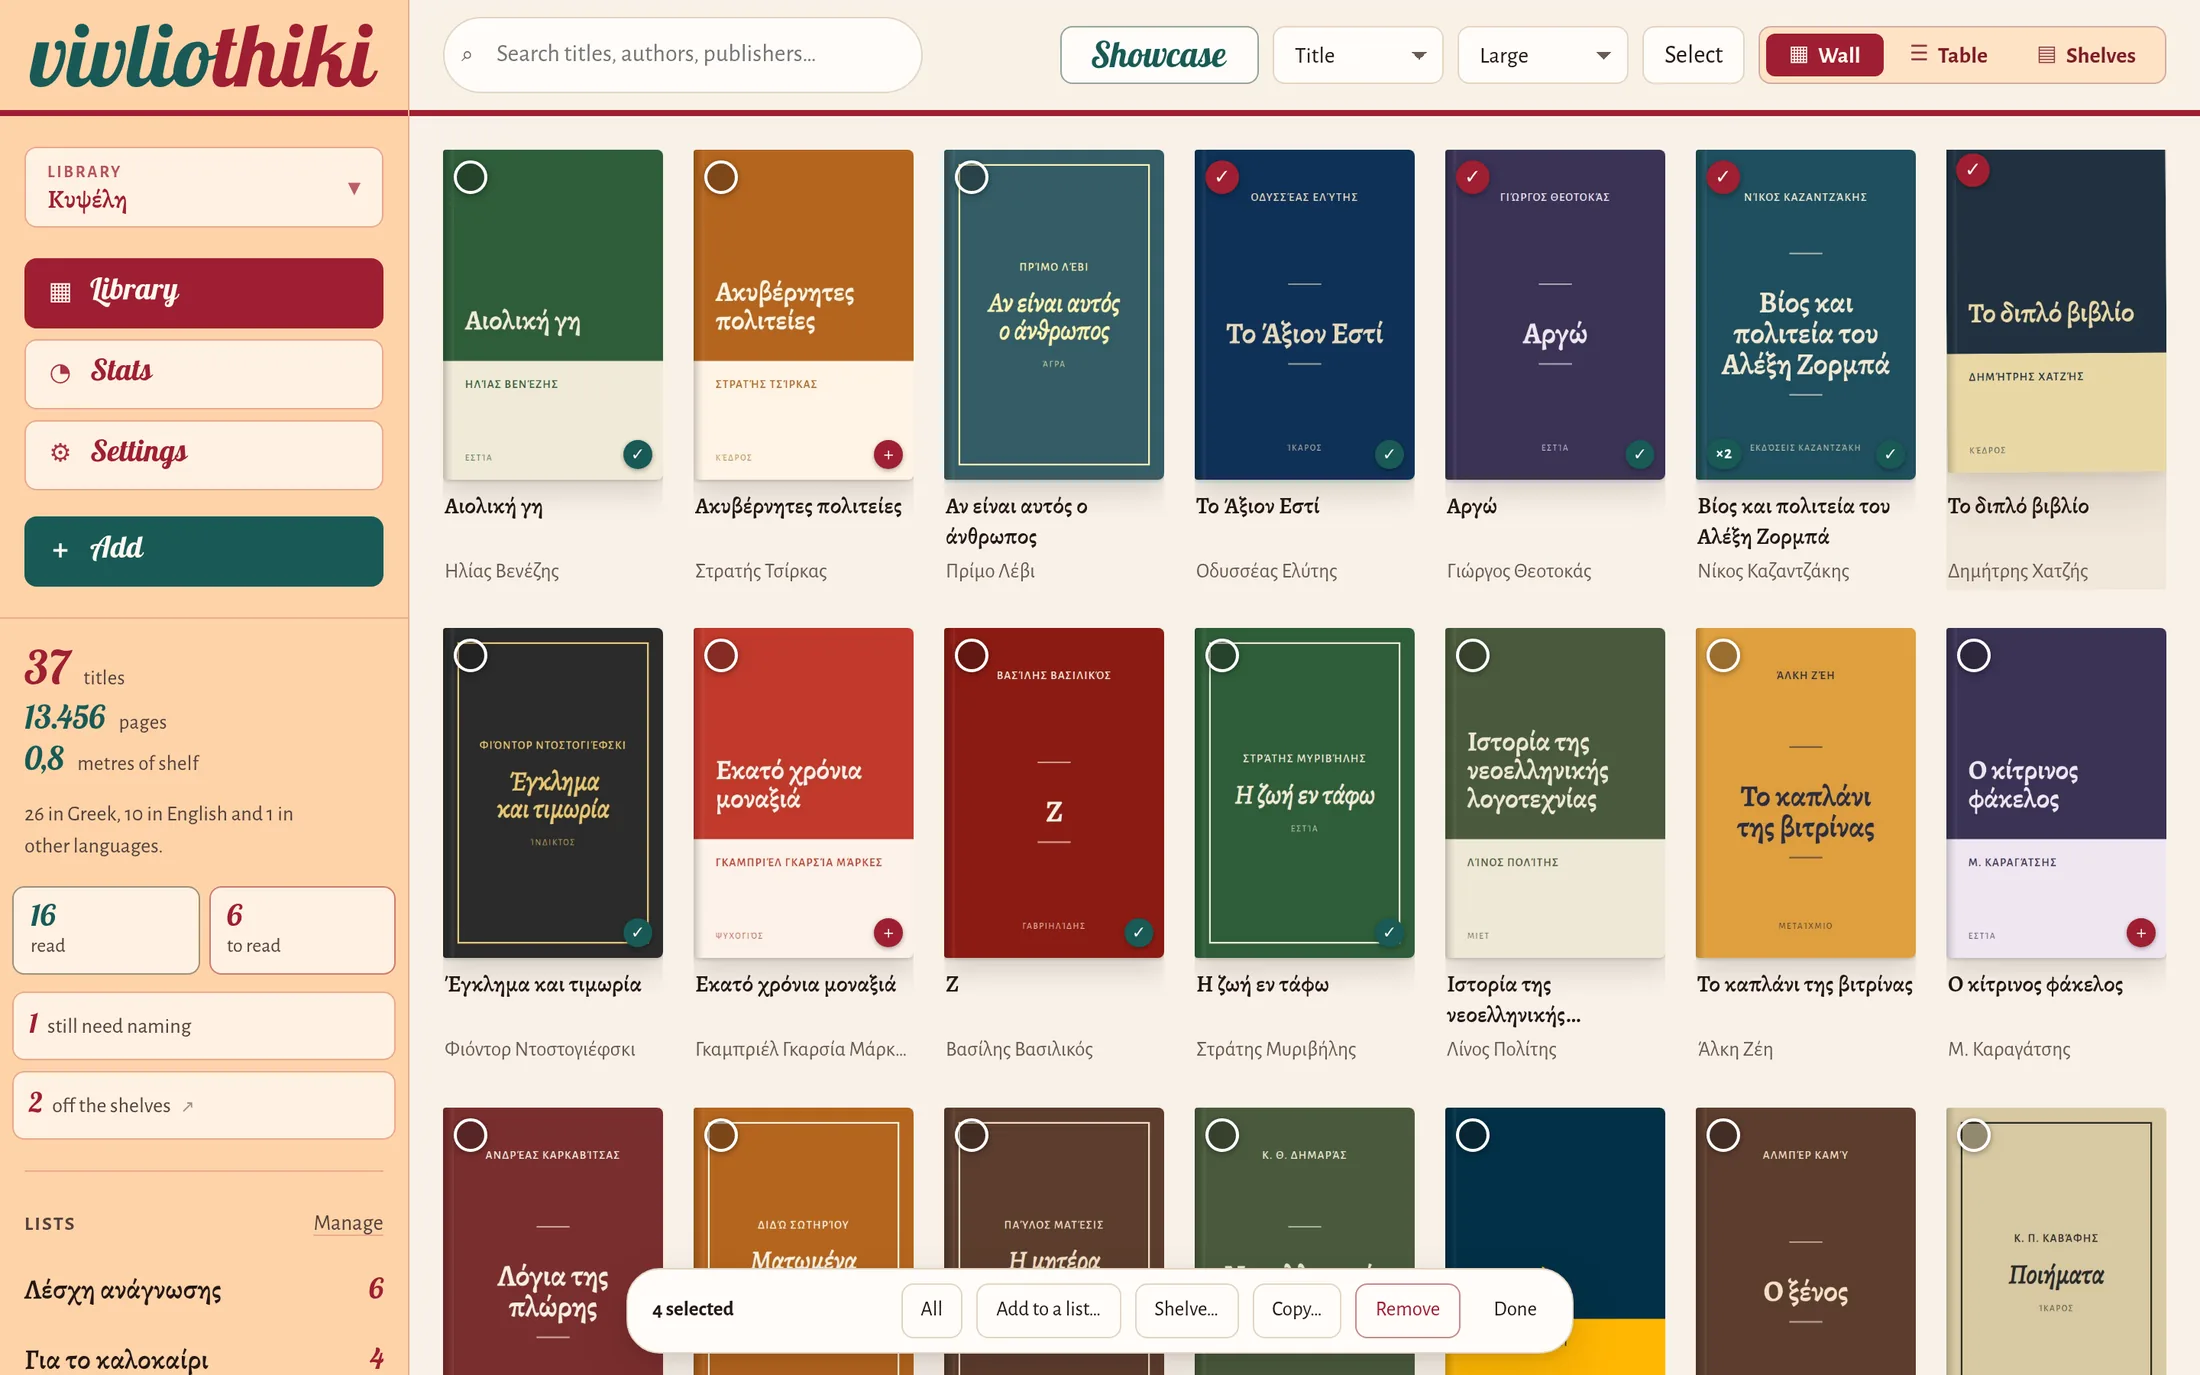The height and width of the screenshot is (1375, 2200).
Task: Click plus badge on Εκατό χρόνια μοναξιά cover
Action: click(888, 932)
